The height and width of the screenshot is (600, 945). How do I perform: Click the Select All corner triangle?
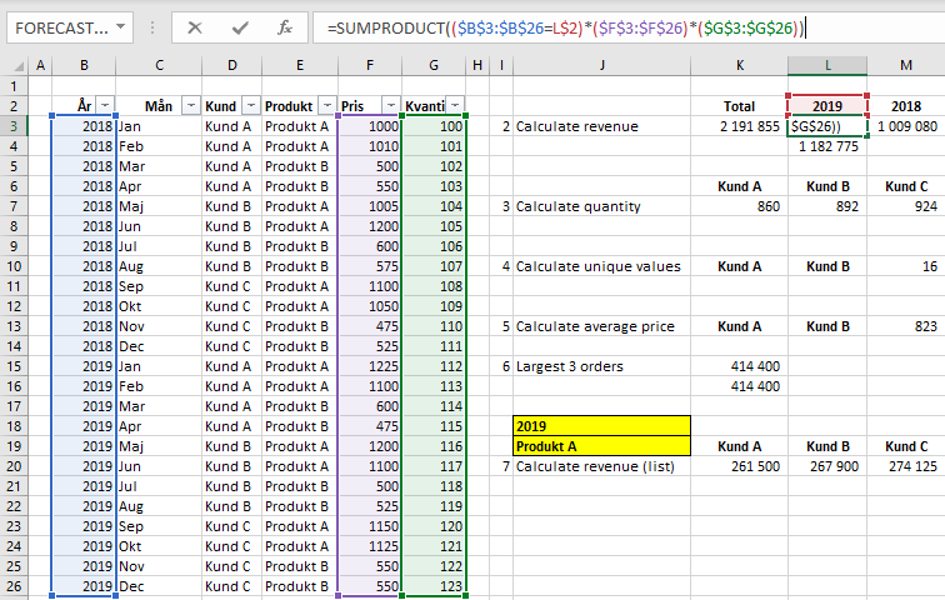19,65
